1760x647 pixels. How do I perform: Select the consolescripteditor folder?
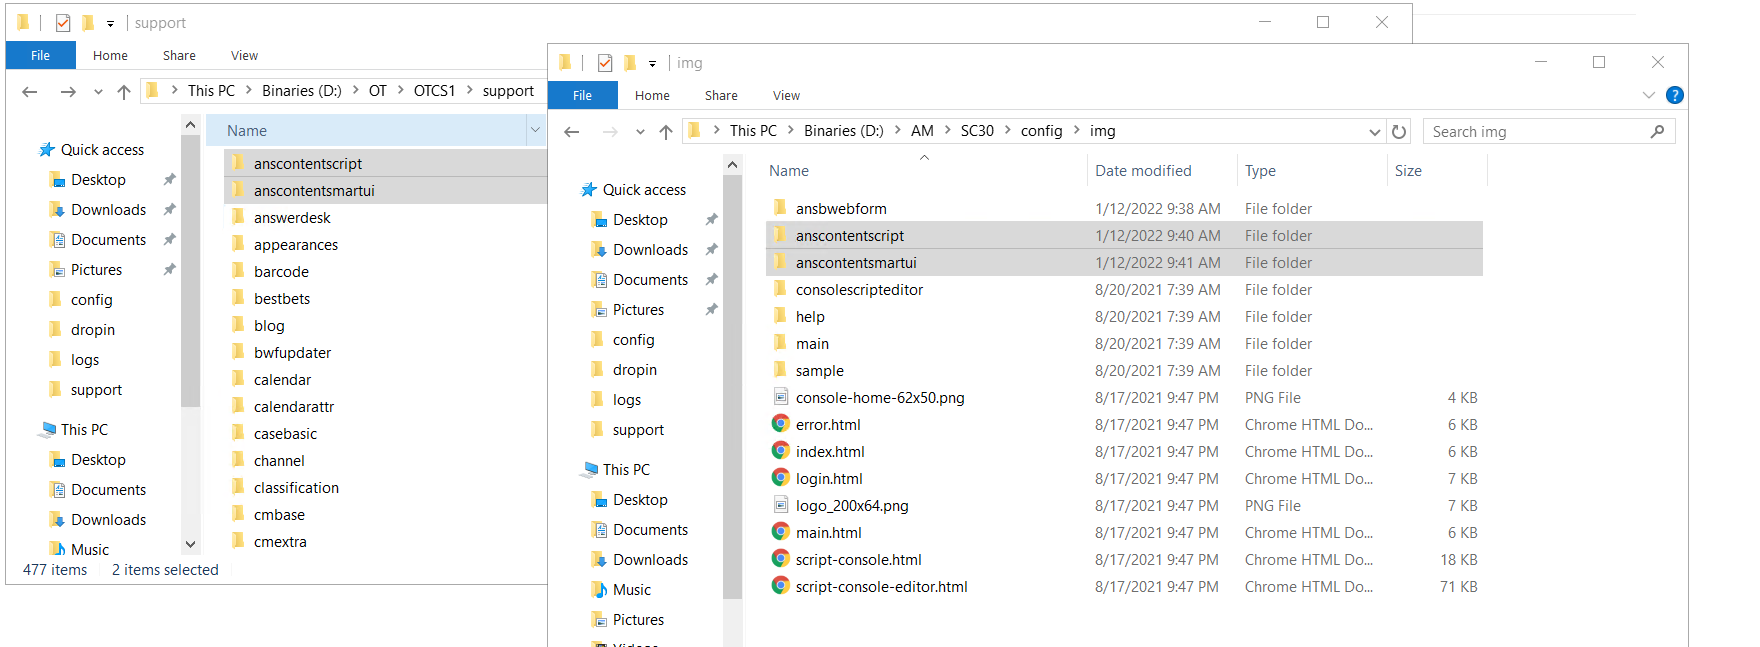[859, 290]
